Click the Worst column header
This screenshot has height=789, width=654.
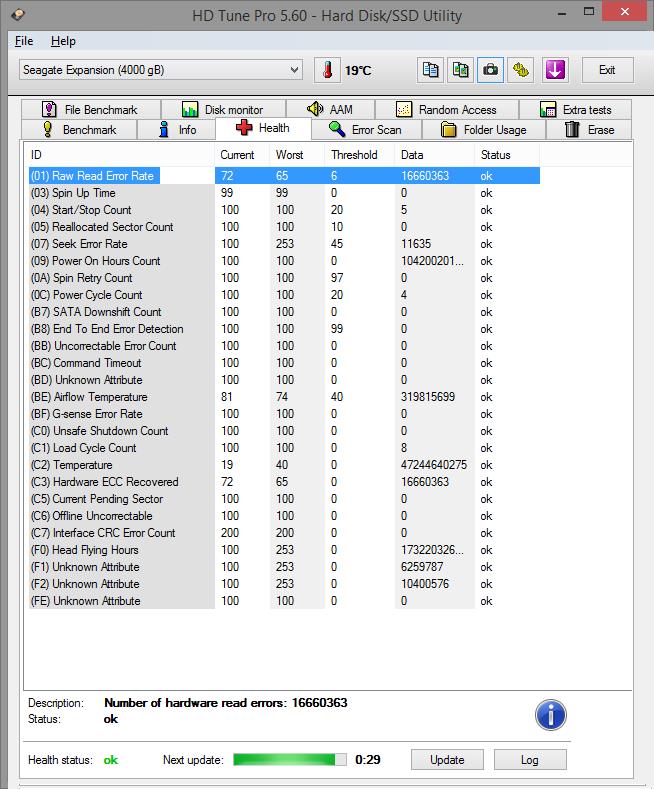(297, 155)
